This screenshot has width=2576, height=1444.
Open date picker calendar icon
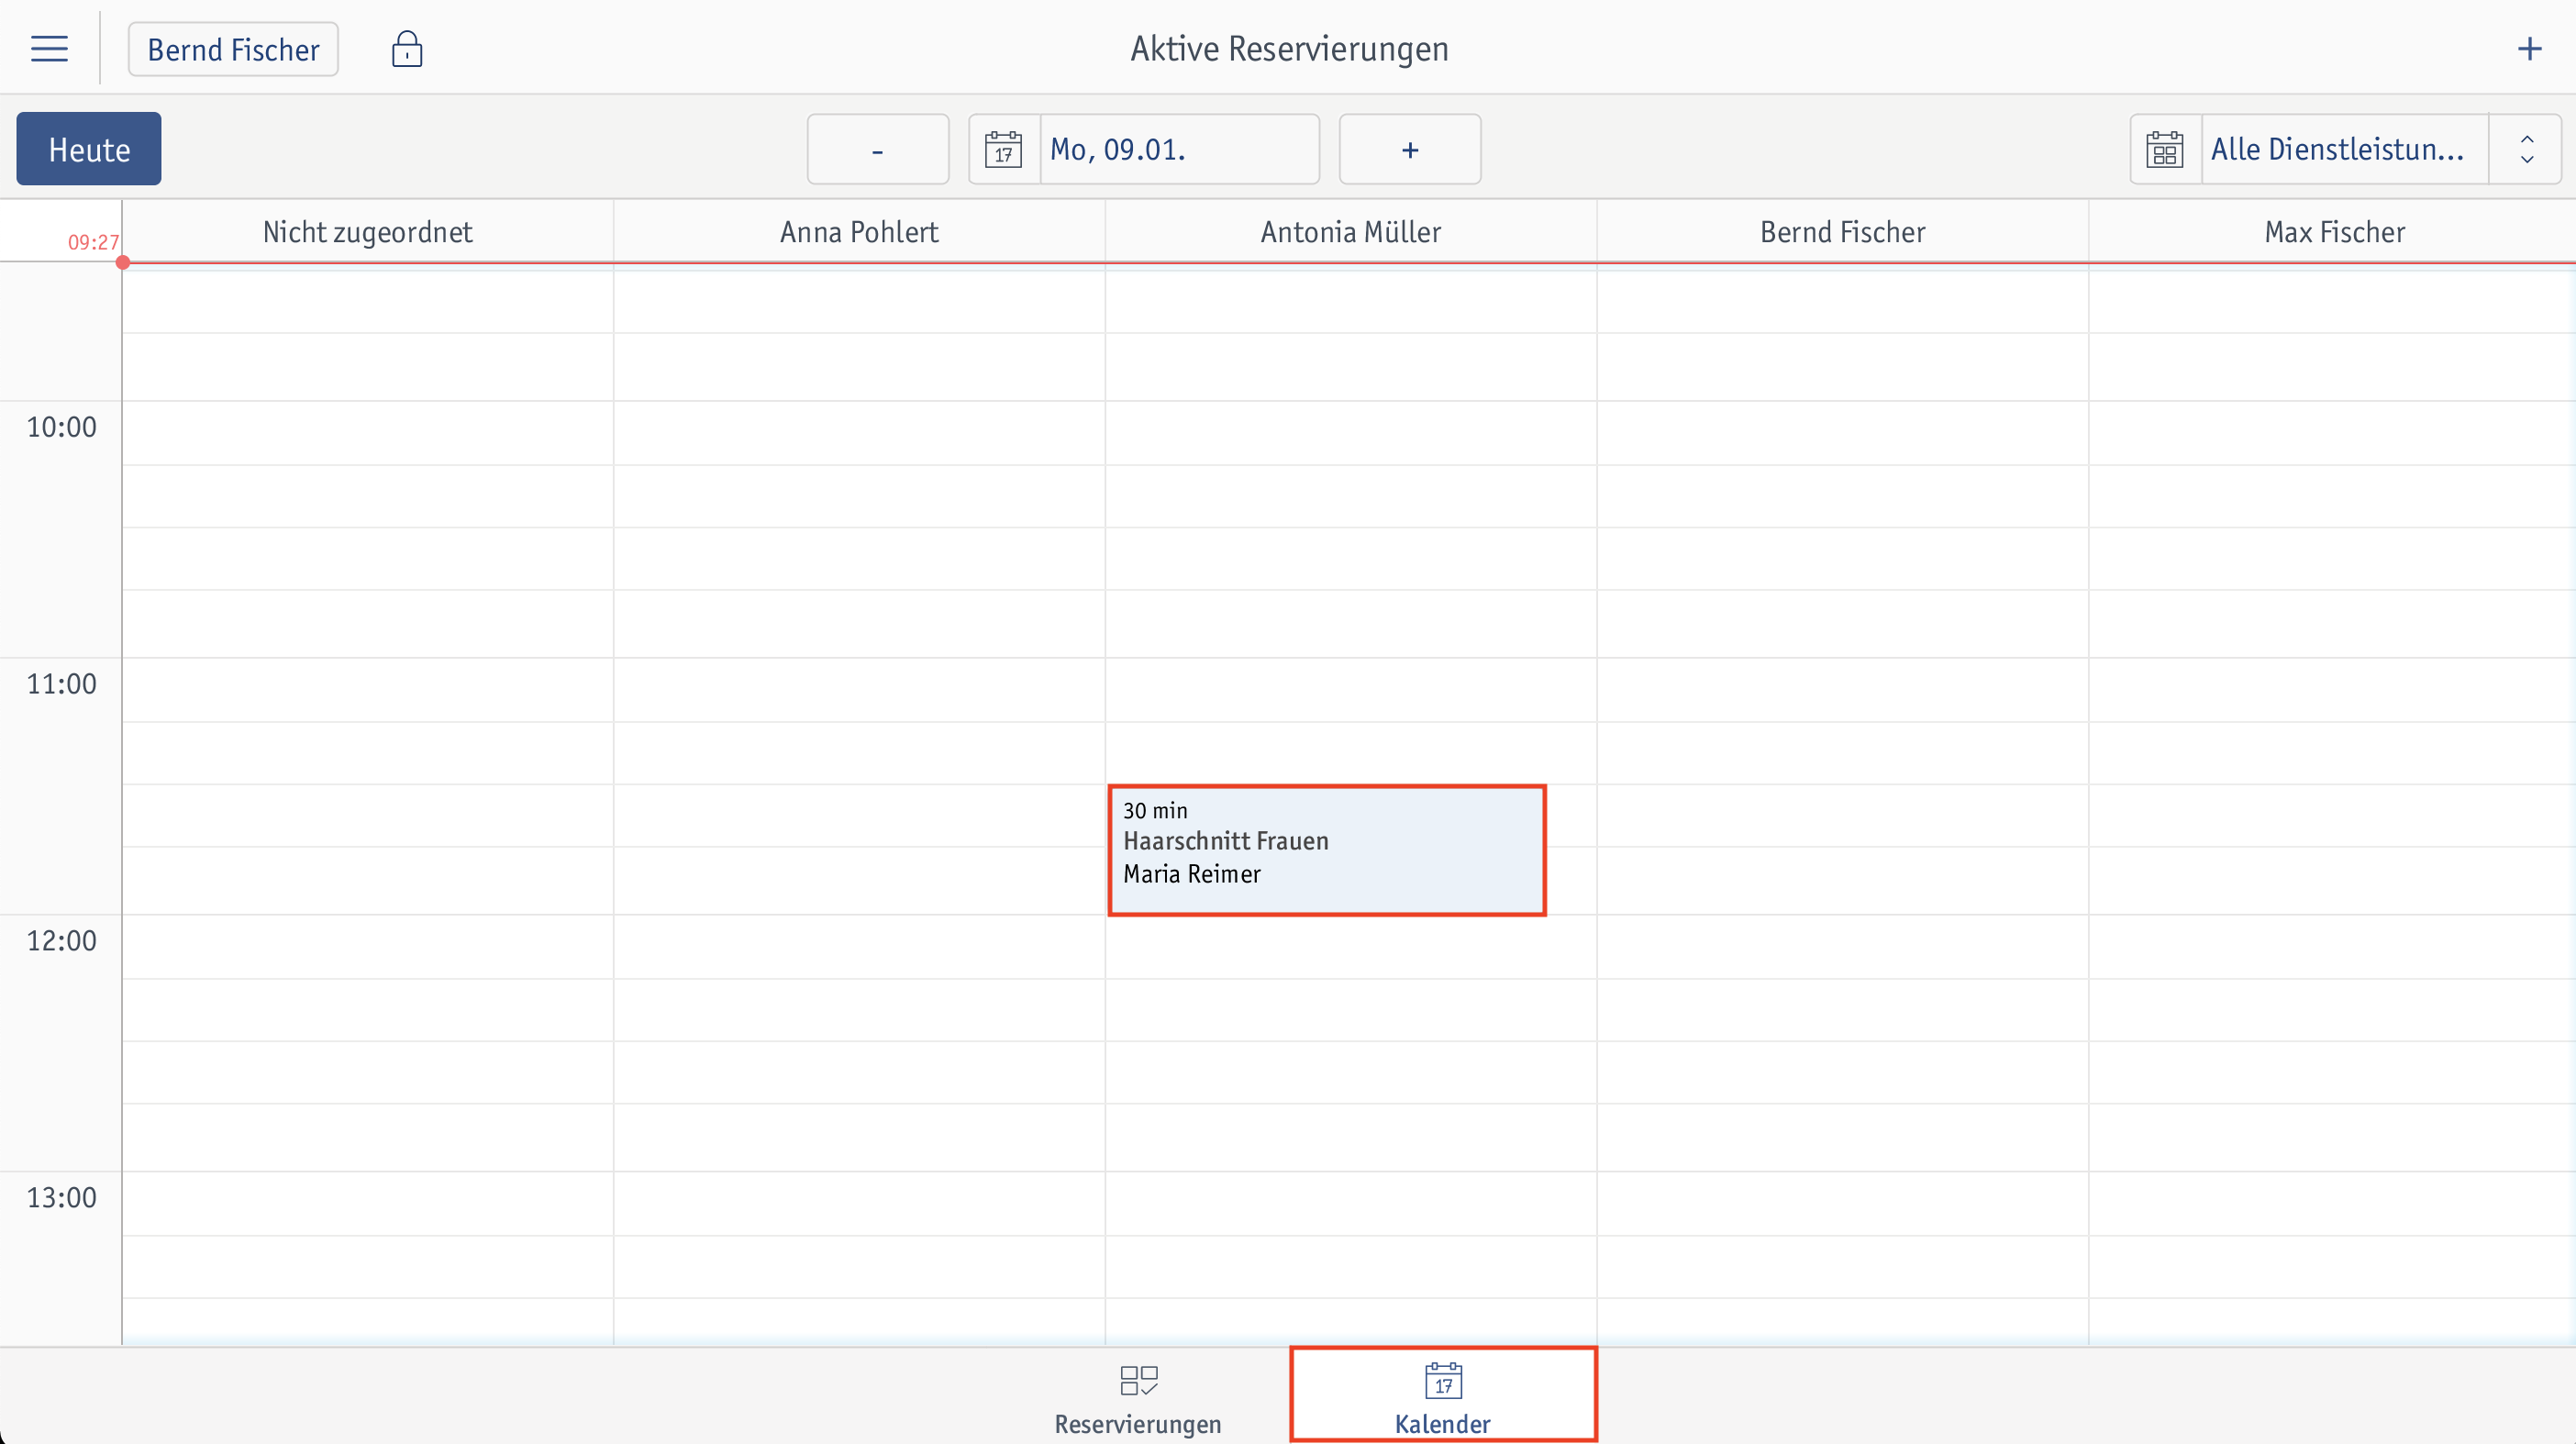coord(1003,149)
